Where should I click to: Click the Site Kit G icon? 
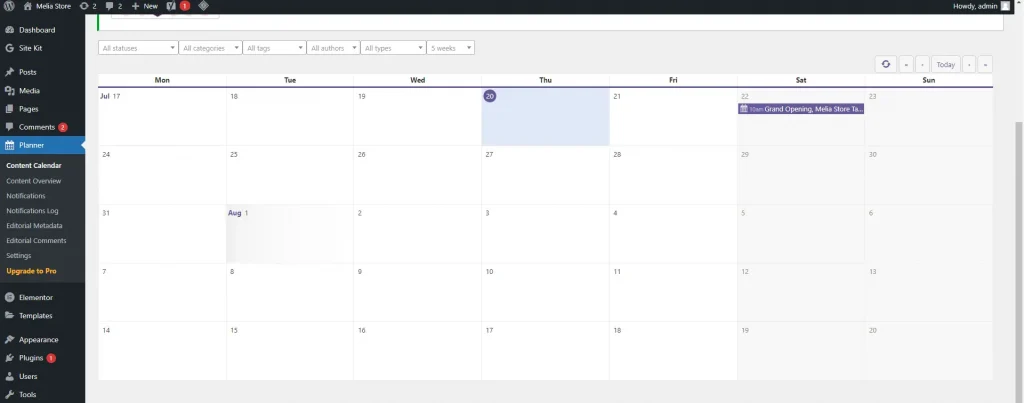click(x=9, y=48)
